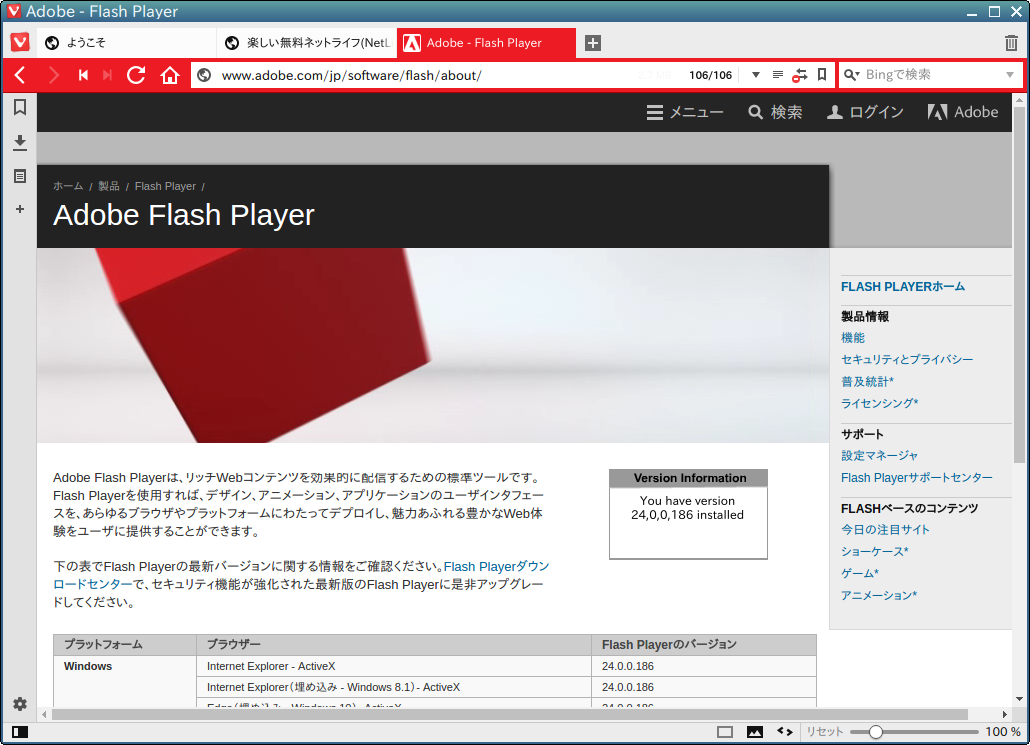Reload the current page
The width and height of the screenshot is (1030, 745).
pyautogui.click(x=136, y=75)
